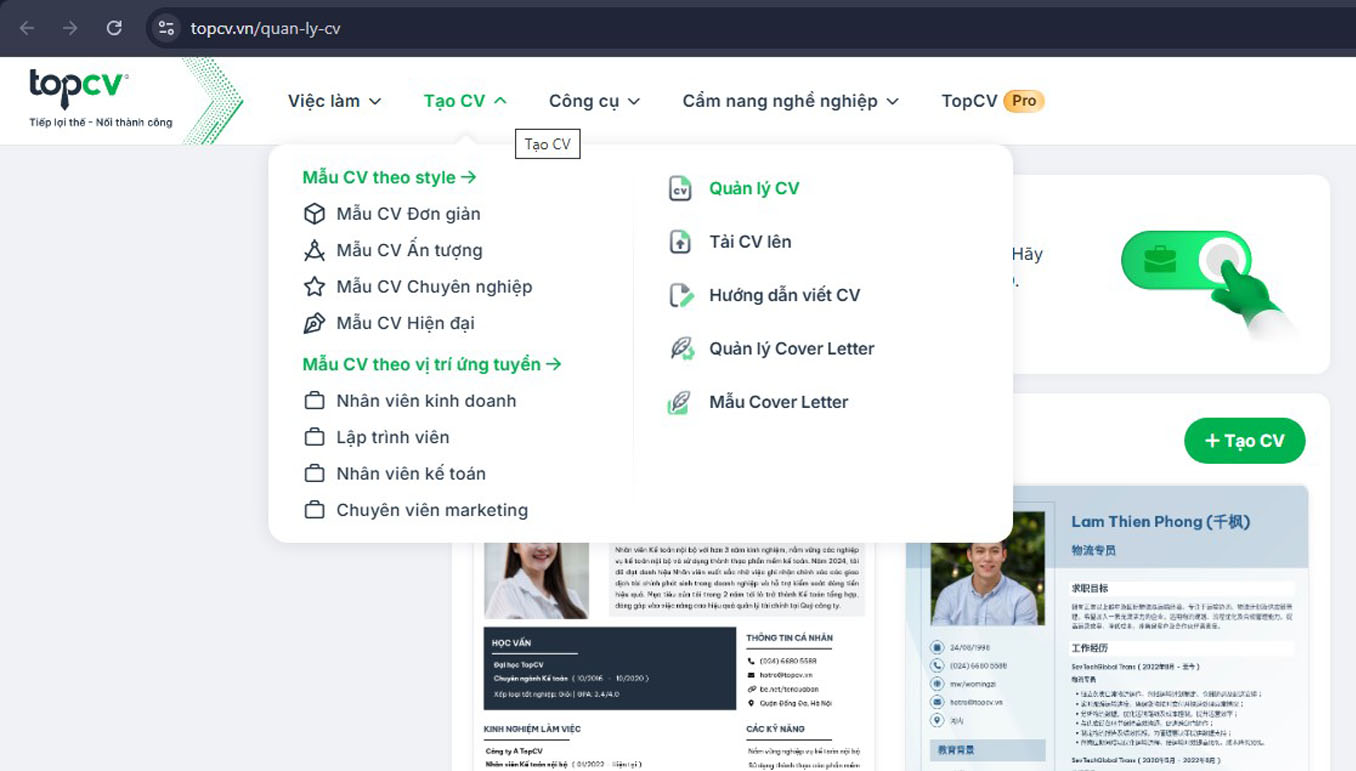Click briefcase icon beside Nhân viên kế toán
Image resolution: width=1356 pixels, height=771 pixels.
(x=314, y=474)
